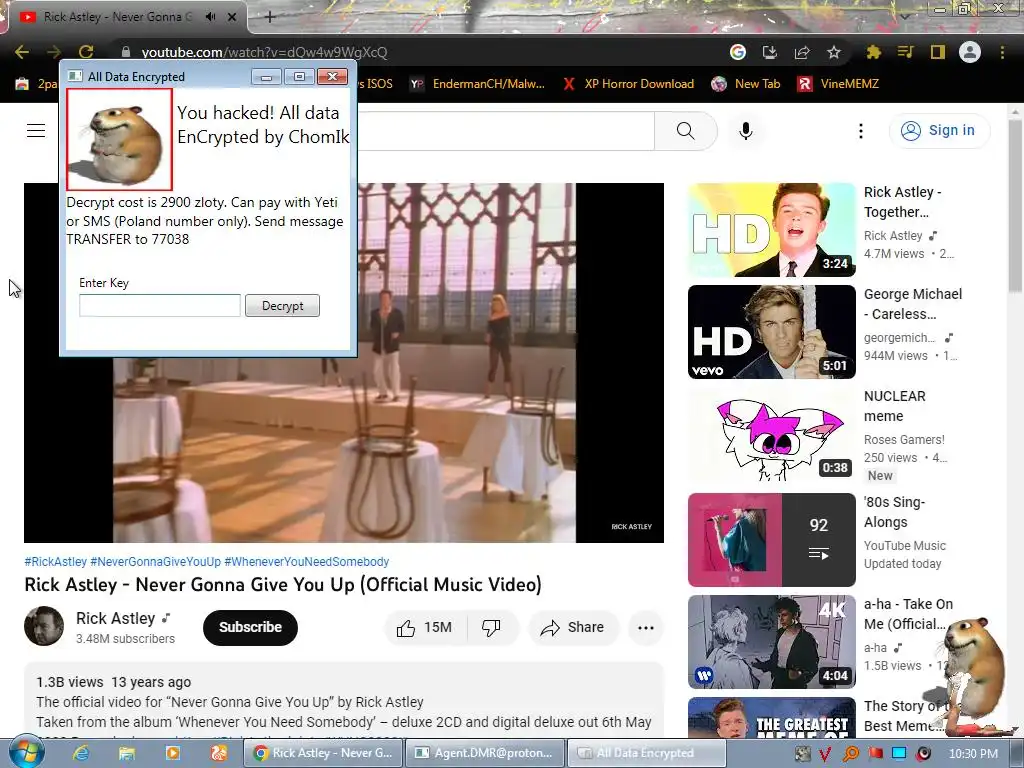
Task: Open the Rick Astley channel name
Action: [x=116, y=618]
